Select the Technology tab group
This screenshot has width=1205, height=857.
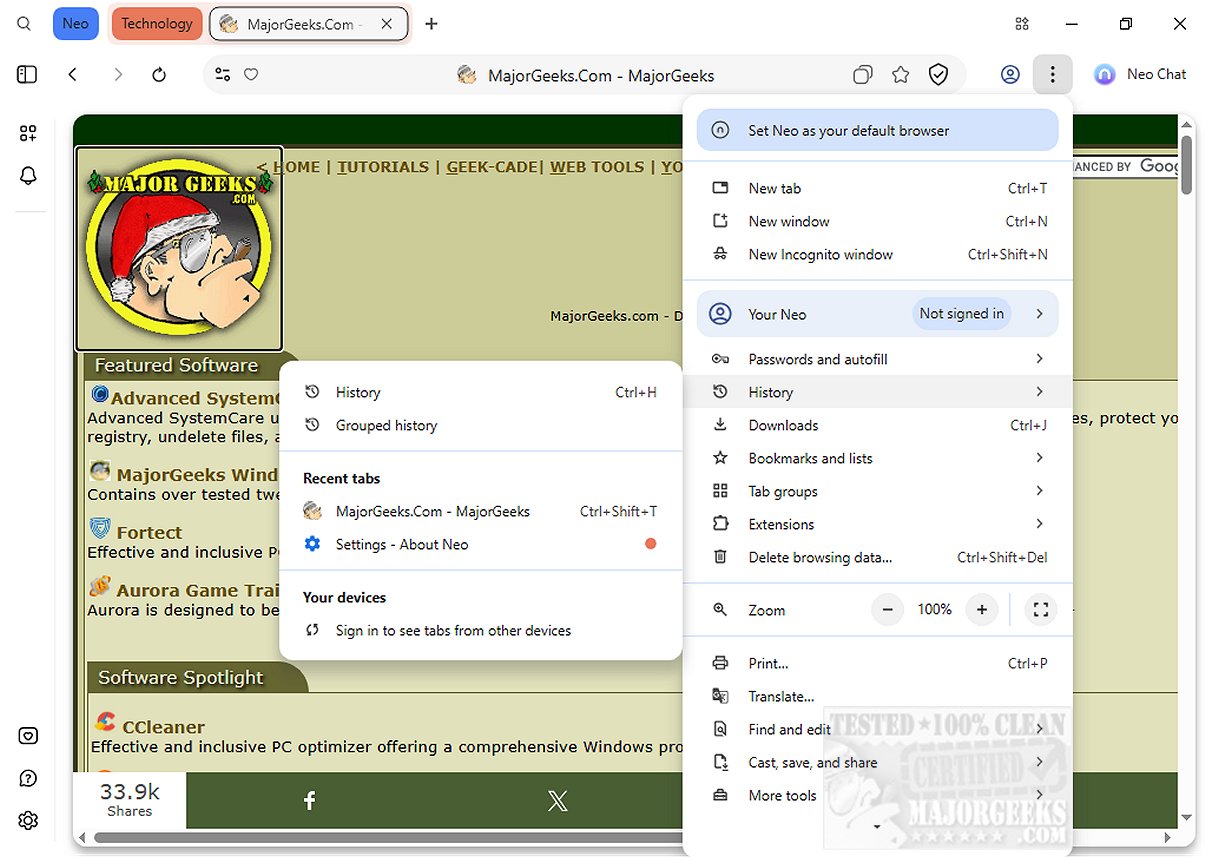click(157, 23)
